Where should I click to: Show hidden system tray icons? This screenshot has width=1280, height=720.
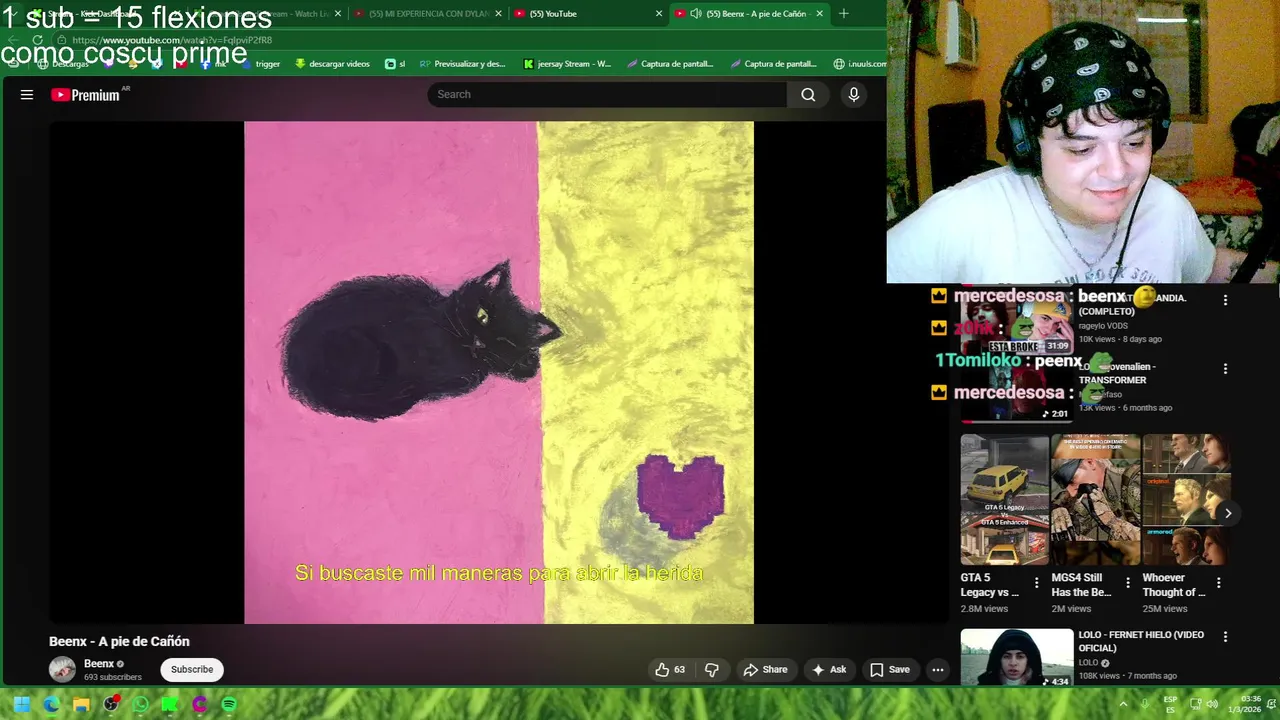[1123, 705]
